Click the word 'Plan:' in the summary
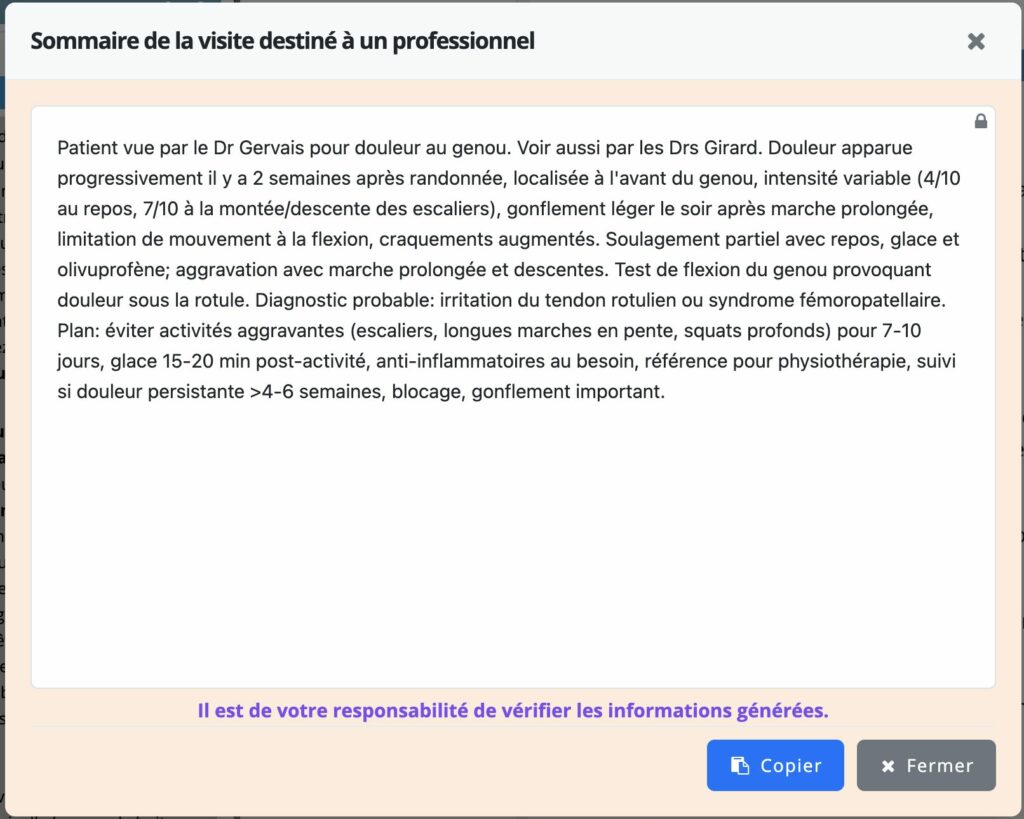 tap(79, 331)
